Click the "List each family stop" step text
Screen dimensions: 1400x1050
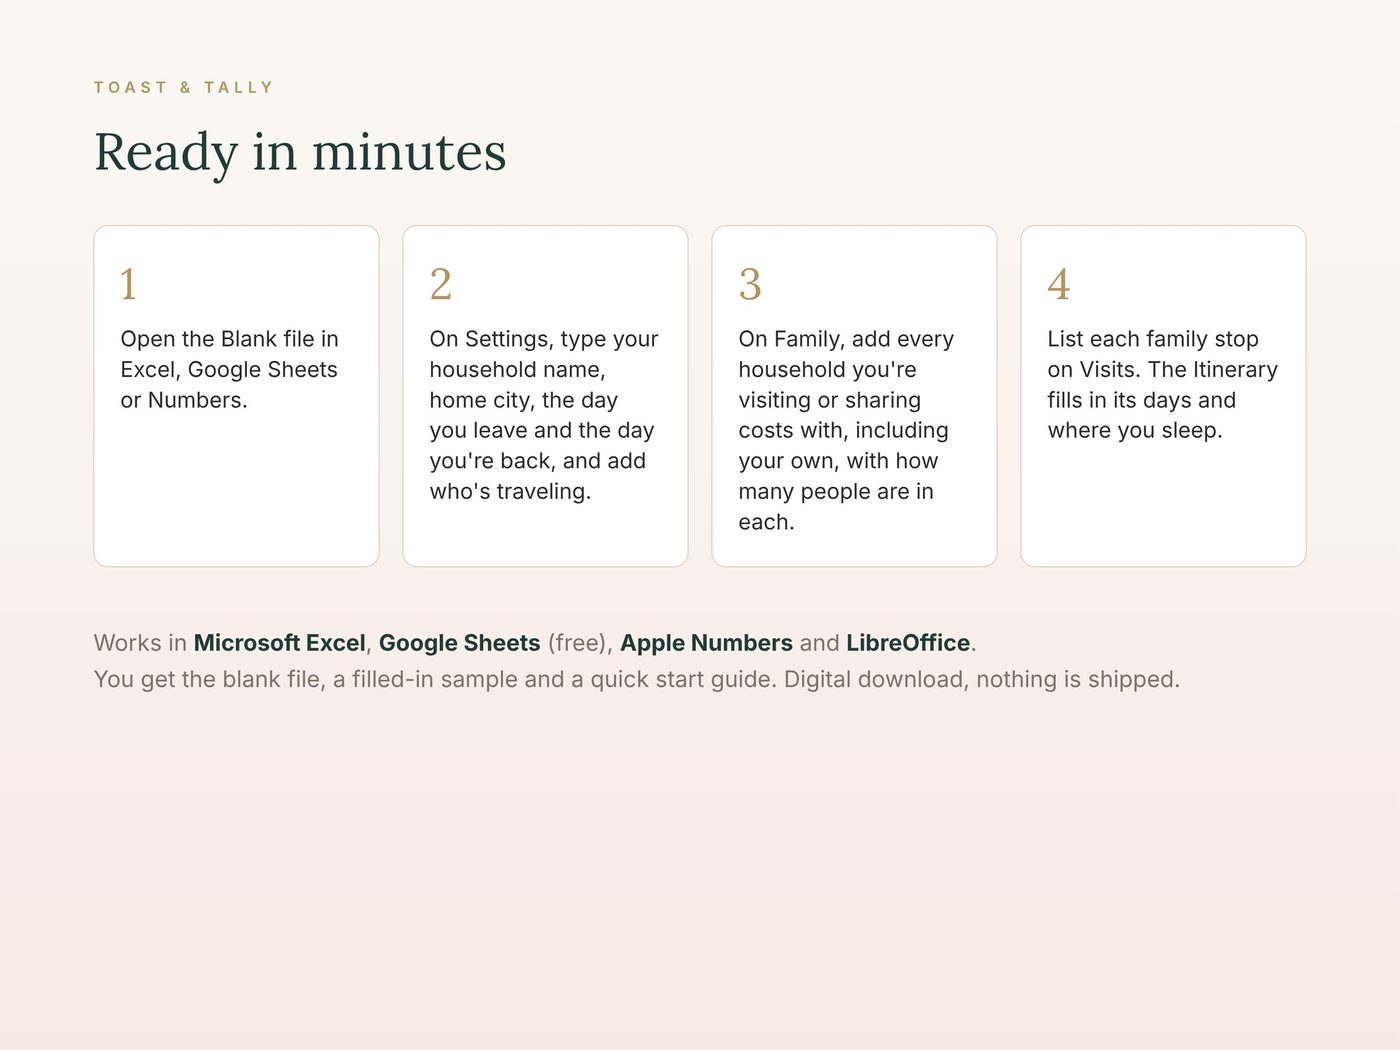point(1163,385)
